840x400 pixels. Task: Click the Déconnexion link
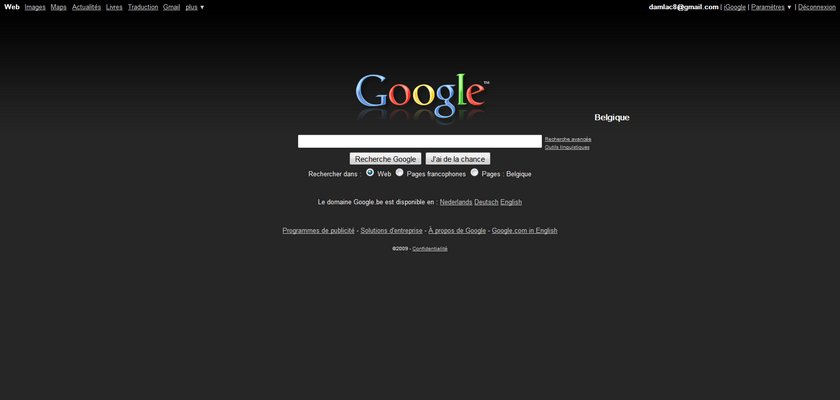[816, 7]
